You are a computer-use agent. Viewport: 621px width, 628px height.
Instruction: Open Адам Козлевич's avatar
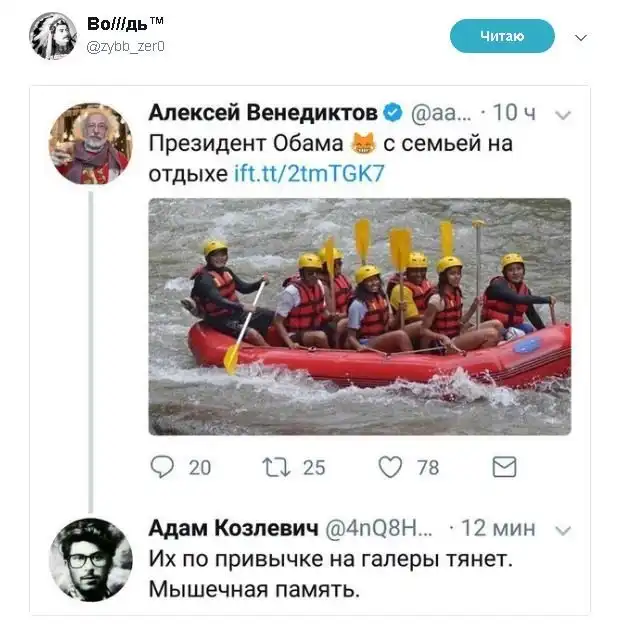point(90,560)
